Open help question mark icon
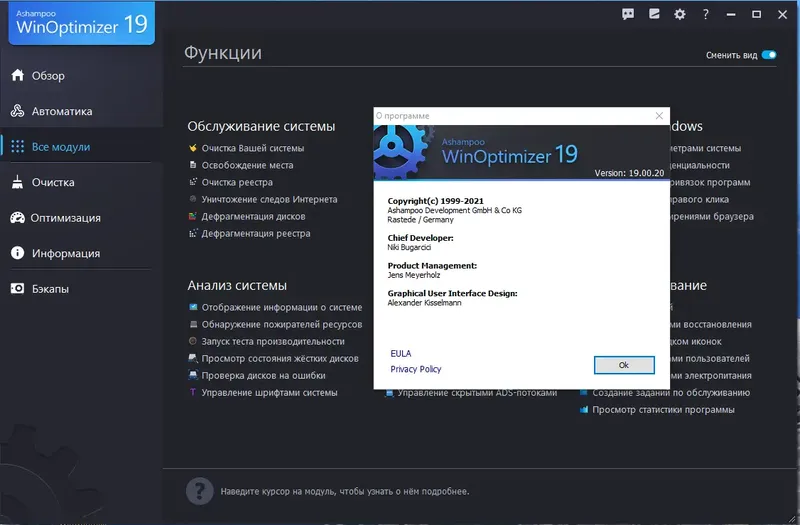Image resolution: width=800 pixels, height=525 pixels. tap(706, 14)
